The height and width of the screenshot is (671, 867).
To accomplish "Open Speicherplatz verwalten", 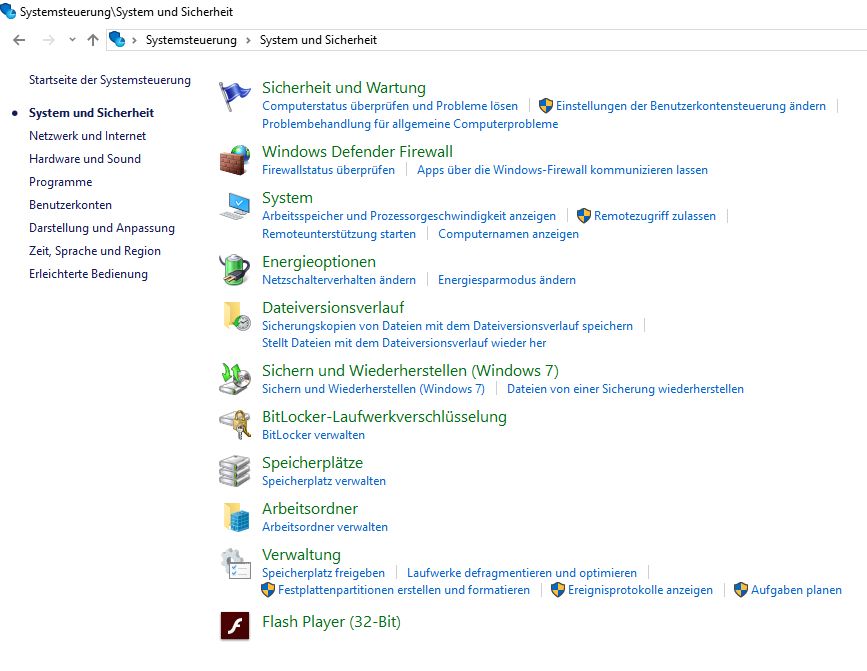I will click(x=324, y=481).
